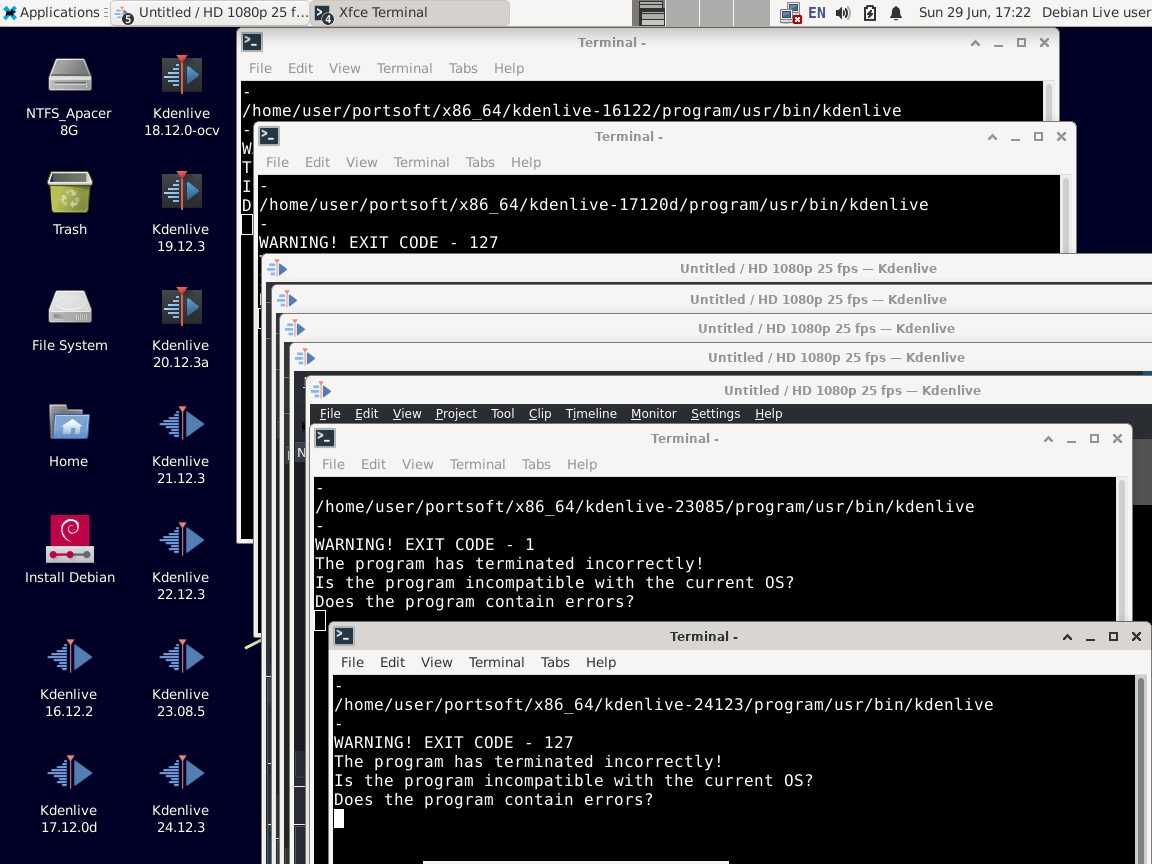
Task: Open the Debian Live user session menu
Action: click(x=1096, y=12)
